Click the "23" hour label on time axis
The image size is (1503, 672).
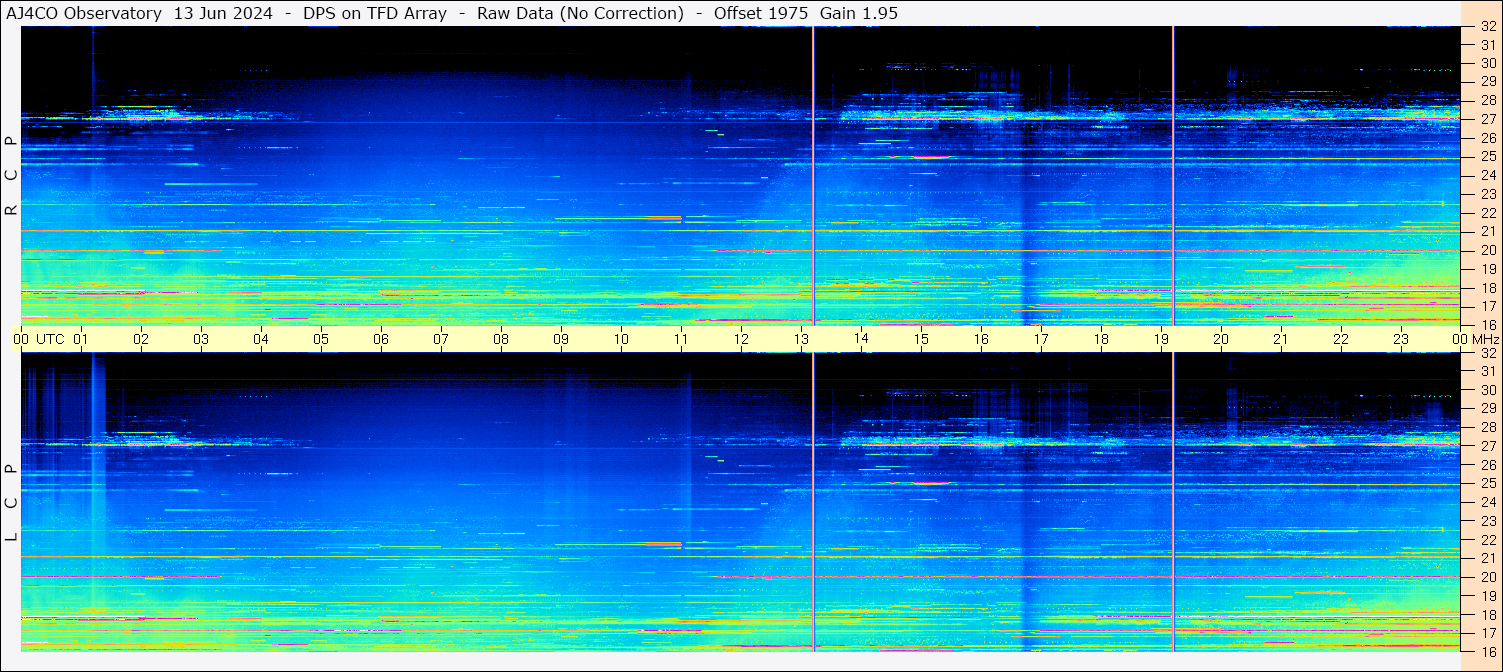pos(1401,339)
